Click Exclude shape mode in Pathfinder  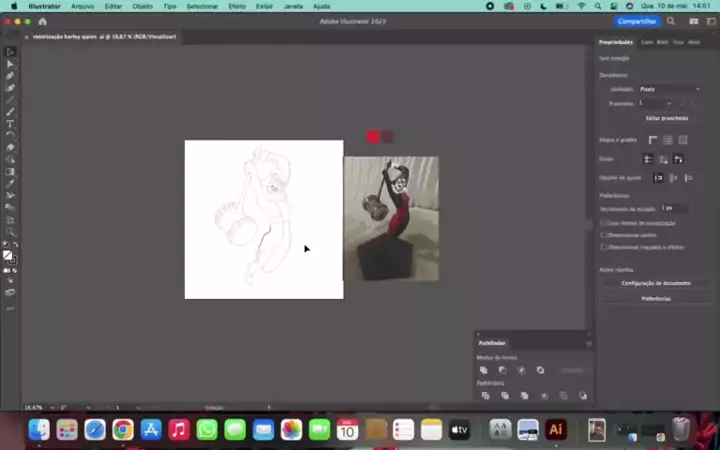tap(540, 370)
